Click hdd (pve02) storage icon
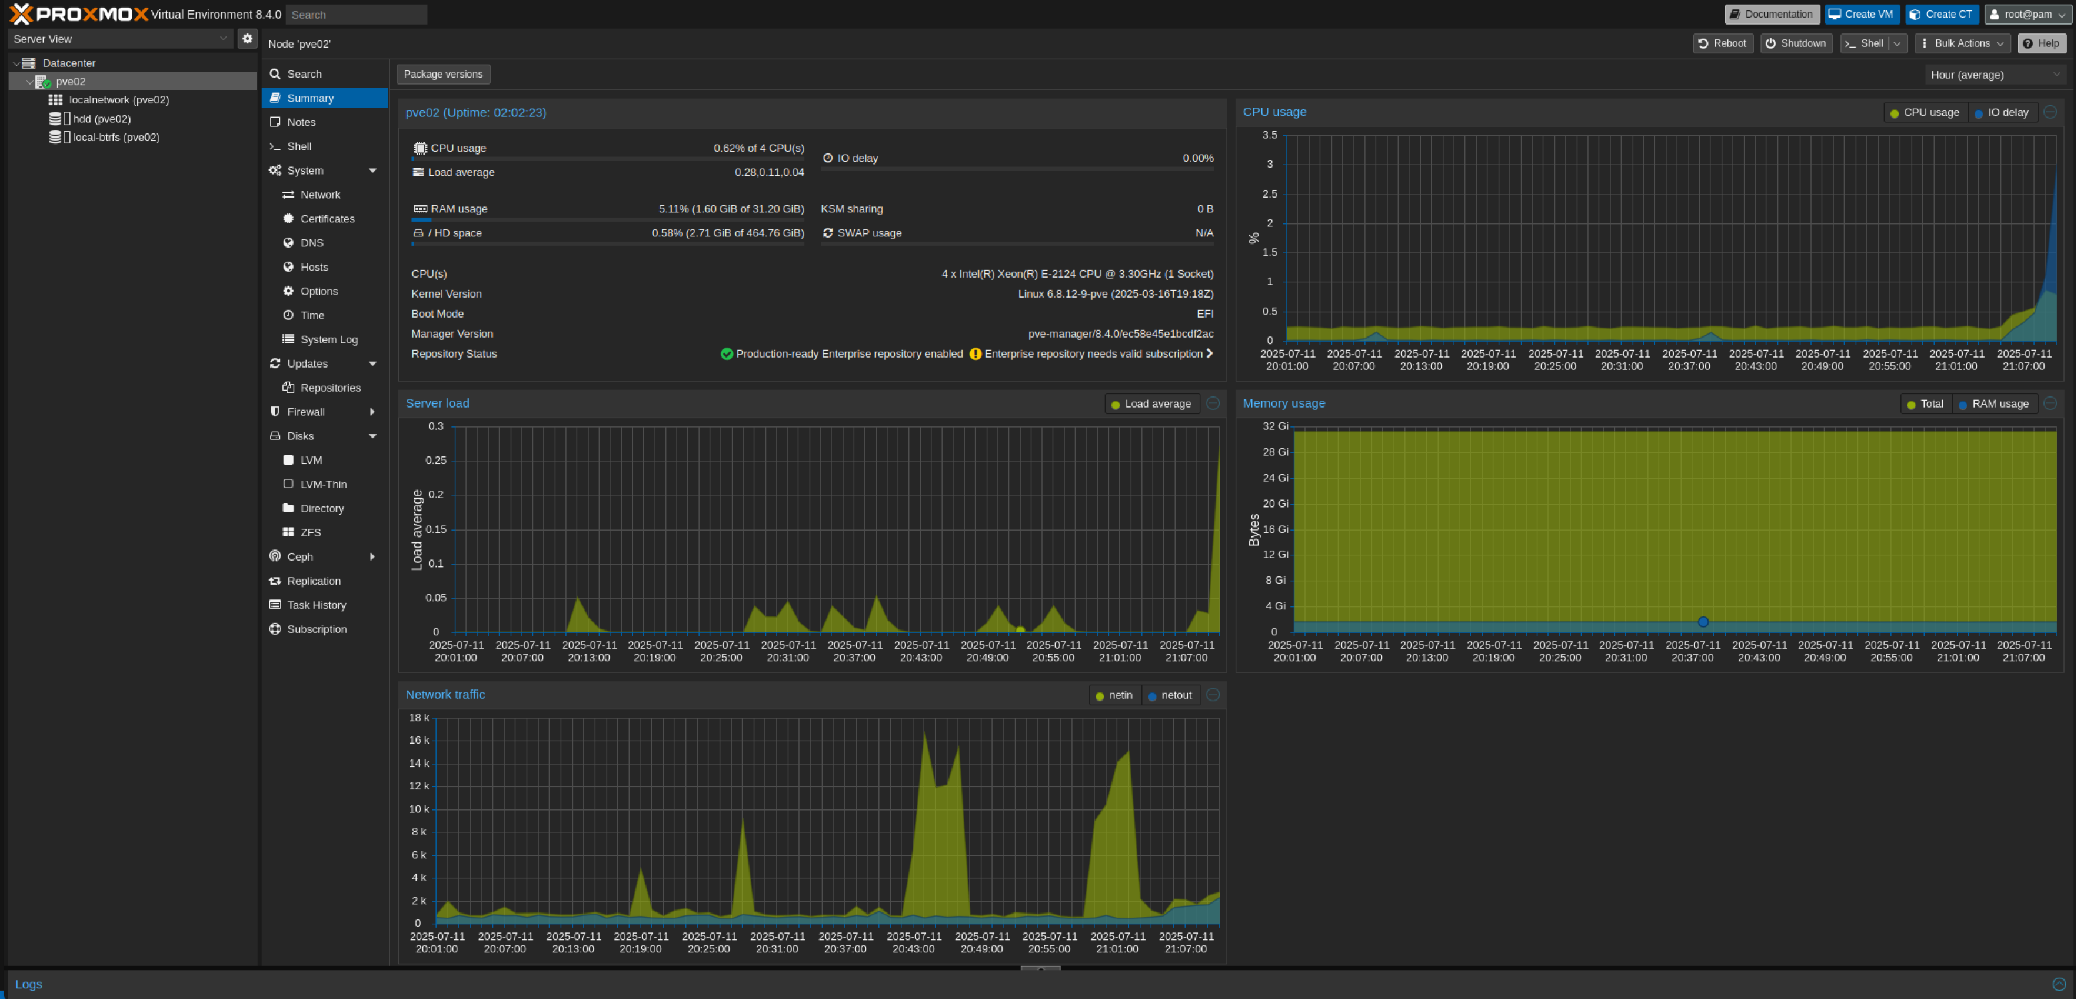Screen dimensions: 2076x999 click(55, 119)
